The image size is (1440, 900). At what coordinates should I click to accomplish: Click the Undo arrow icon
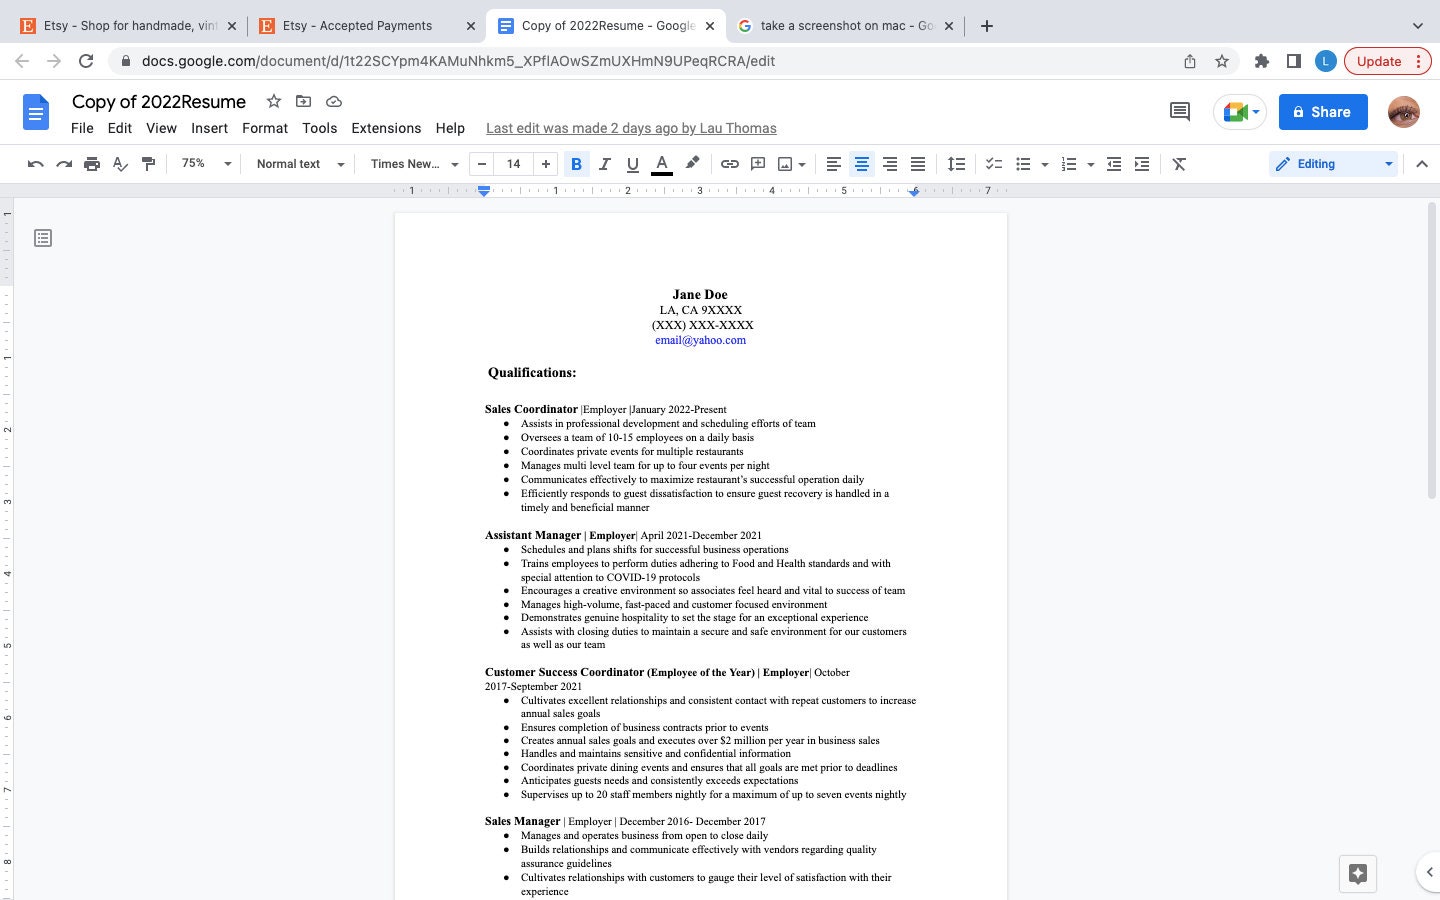[36, 164]
